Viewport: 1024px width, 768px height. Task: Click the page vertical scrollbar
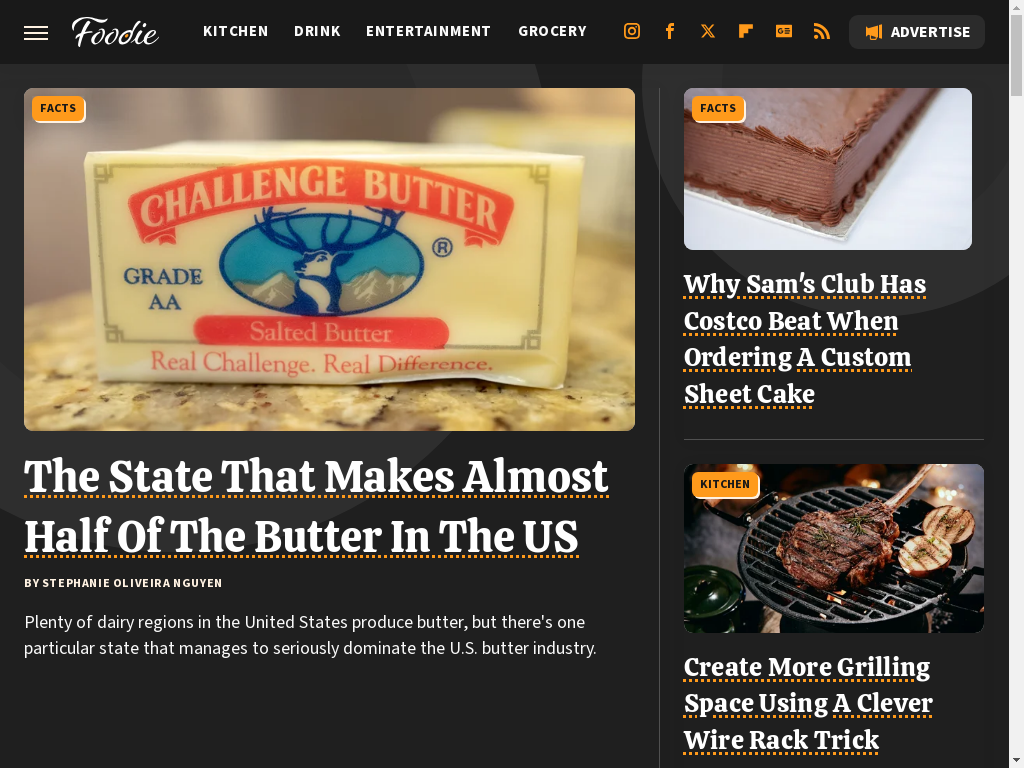pos(1016,384)
